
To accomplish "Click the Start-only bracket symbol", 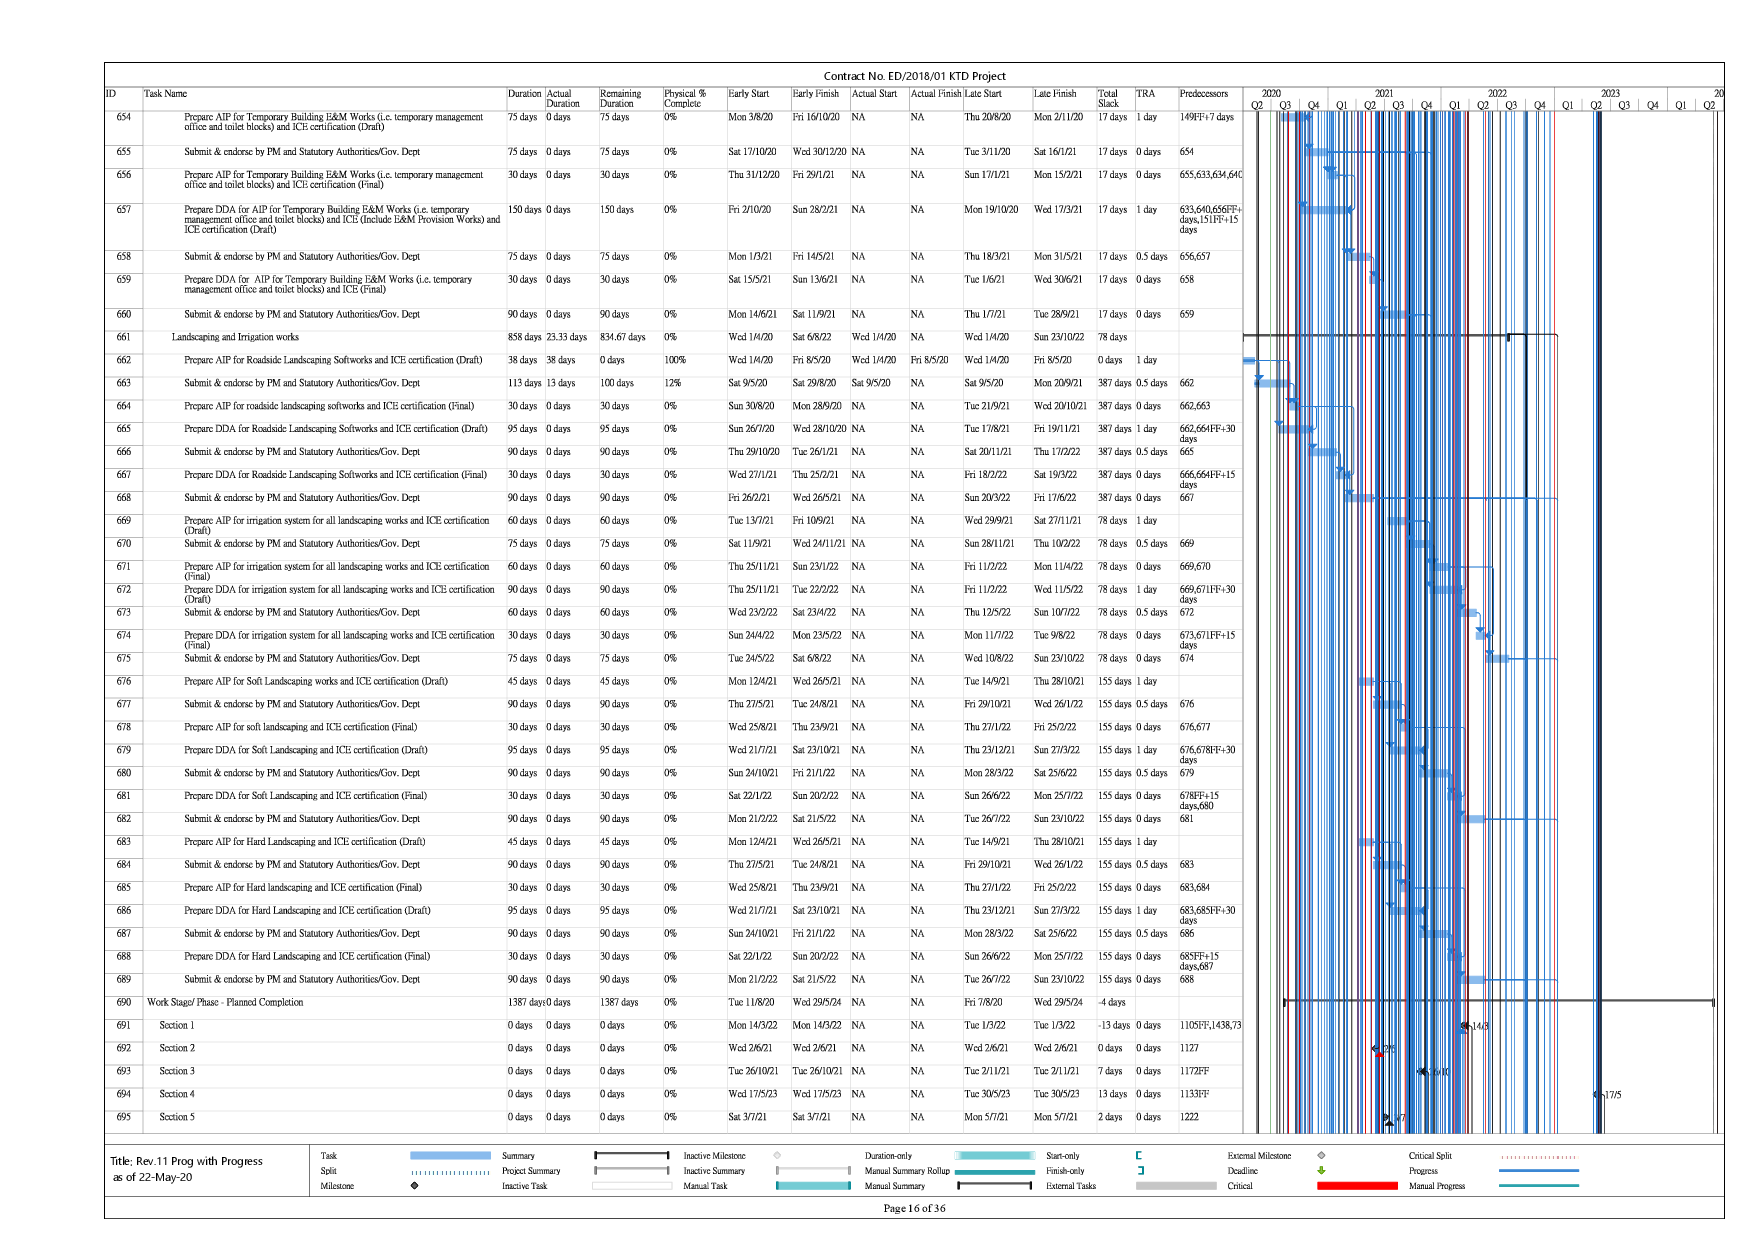I will 1139,1156.
